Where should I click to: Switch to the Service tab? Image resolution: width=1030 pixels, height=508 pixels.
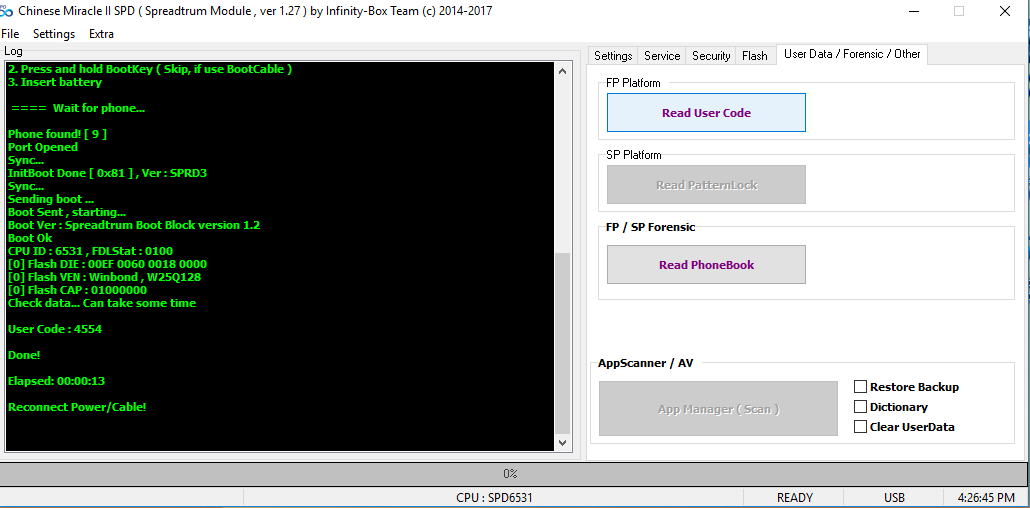661,56
